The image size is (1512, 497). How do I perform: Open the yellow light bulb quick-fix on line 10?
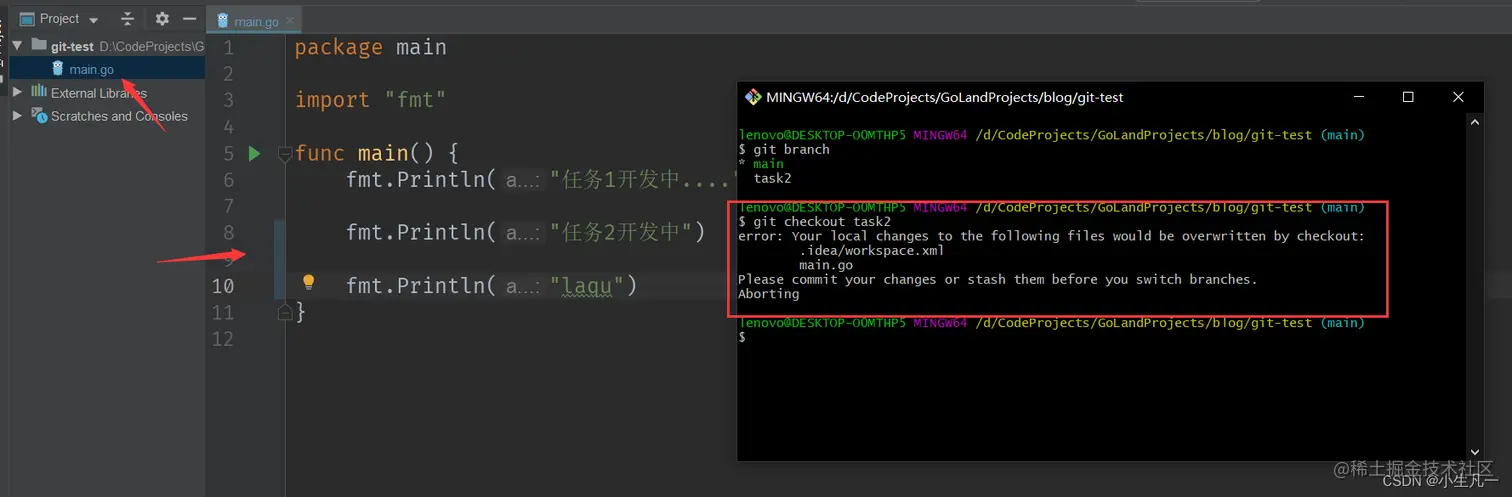[309, 282]
